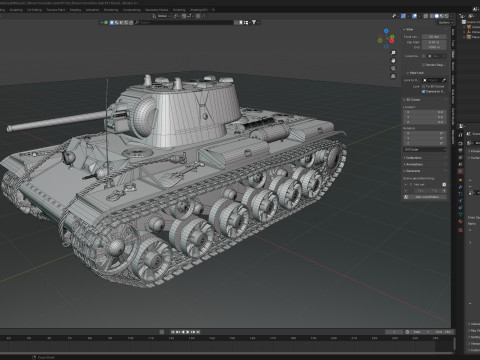
Task: Click the gear icon in Geoscene panel
Action: (444, 184)
